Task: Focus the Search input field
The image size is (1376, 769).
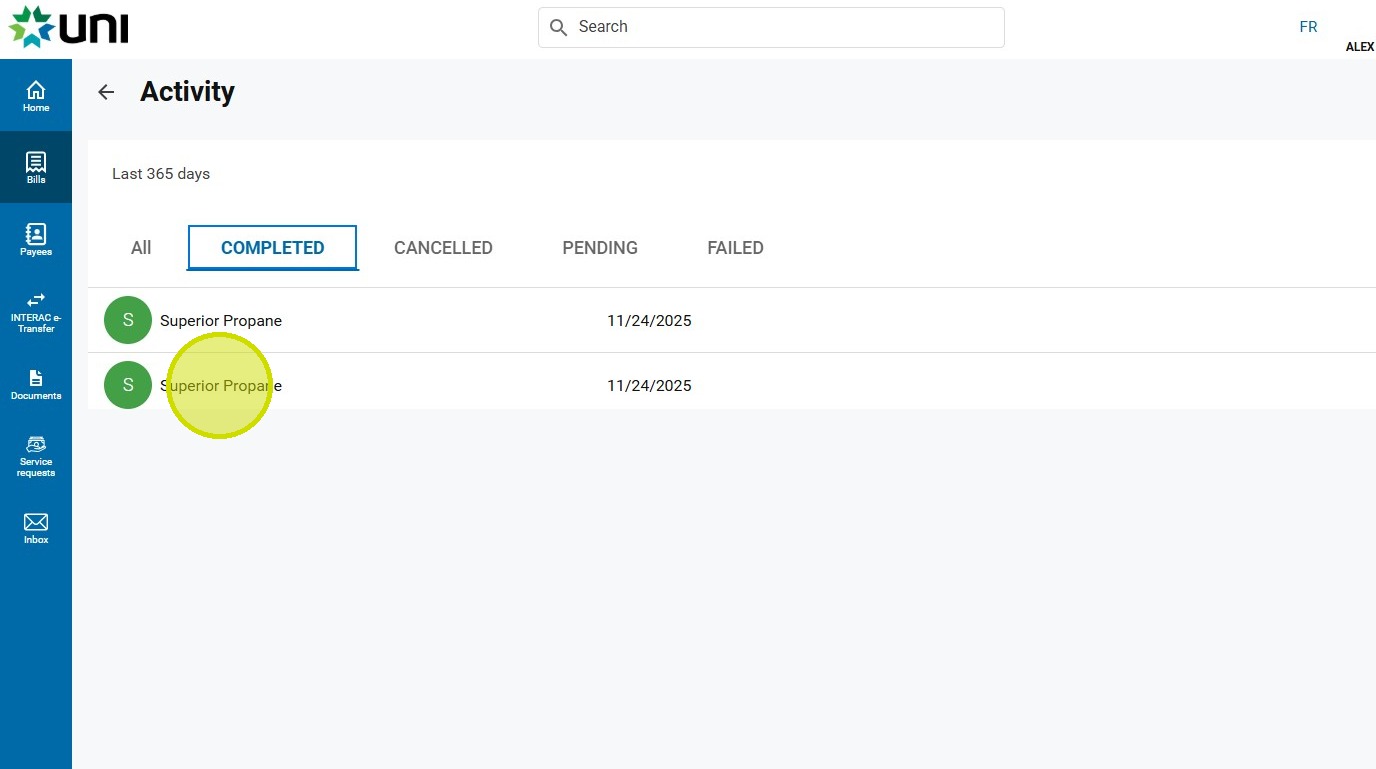Action: coord(771,27)
